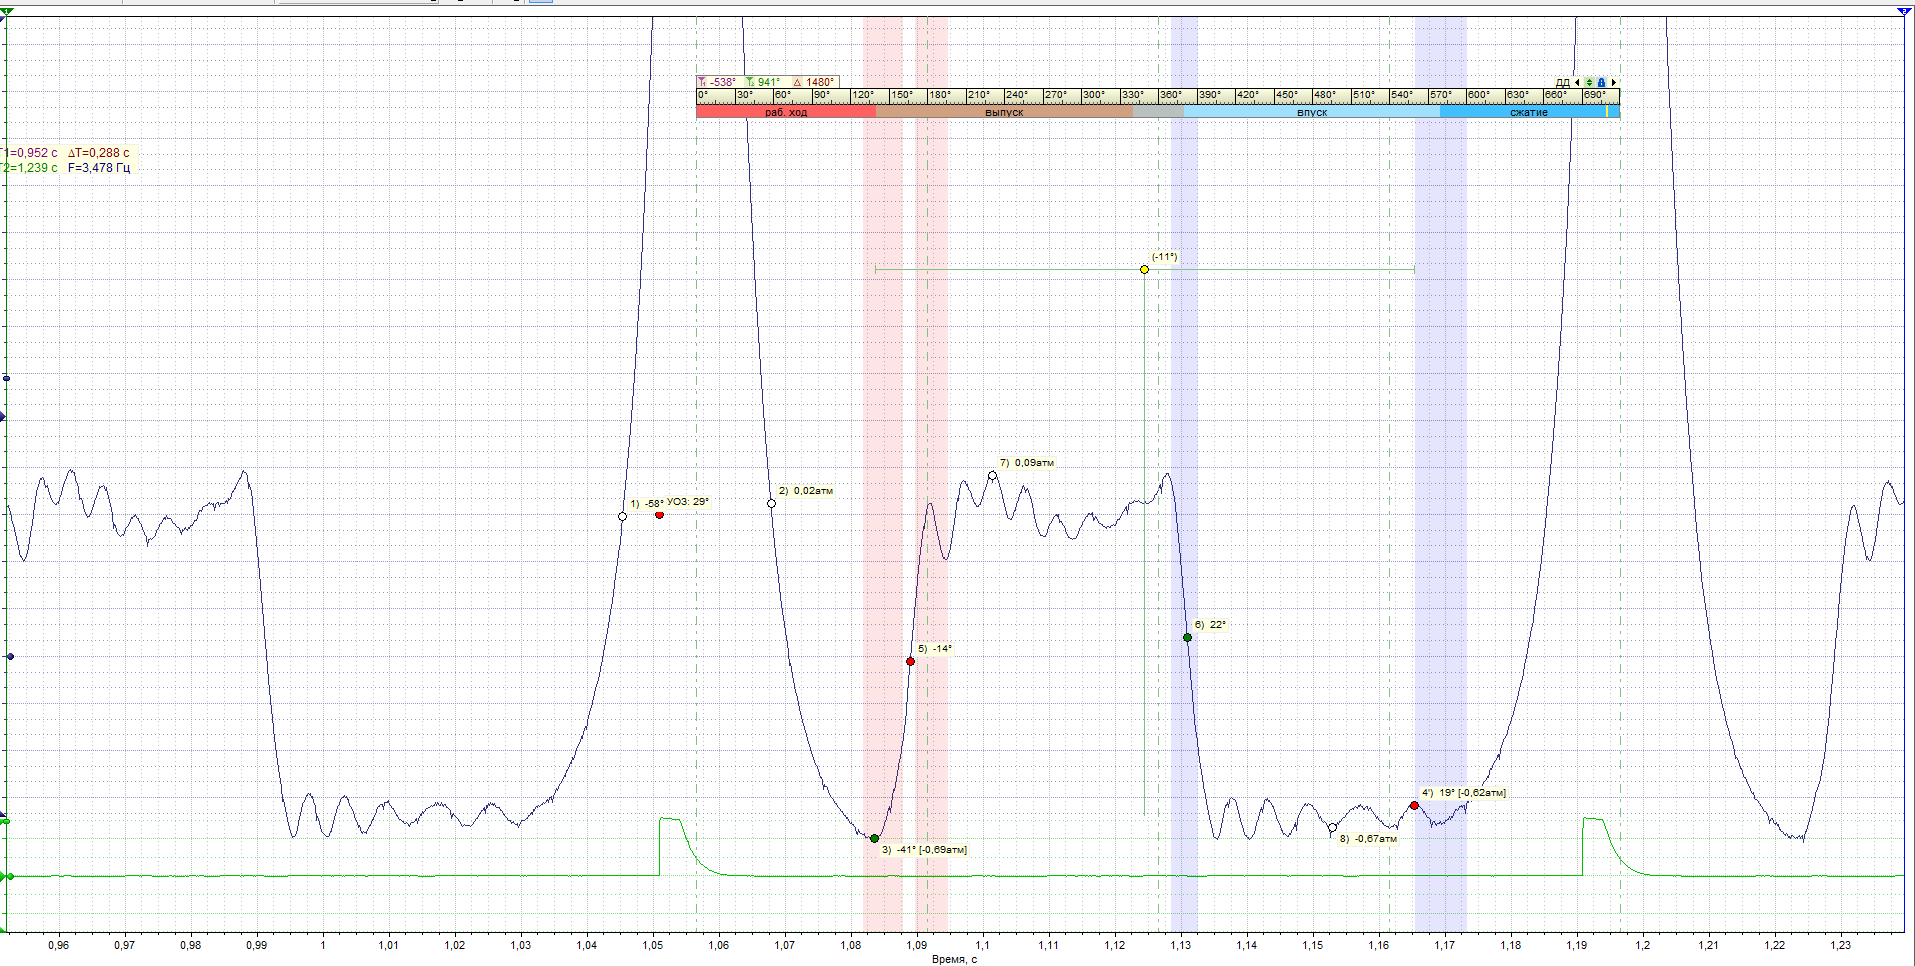Click the 690° tick on degree ruler
The width and height of the screenshot is (1915, 966).
click(1595, 95)
